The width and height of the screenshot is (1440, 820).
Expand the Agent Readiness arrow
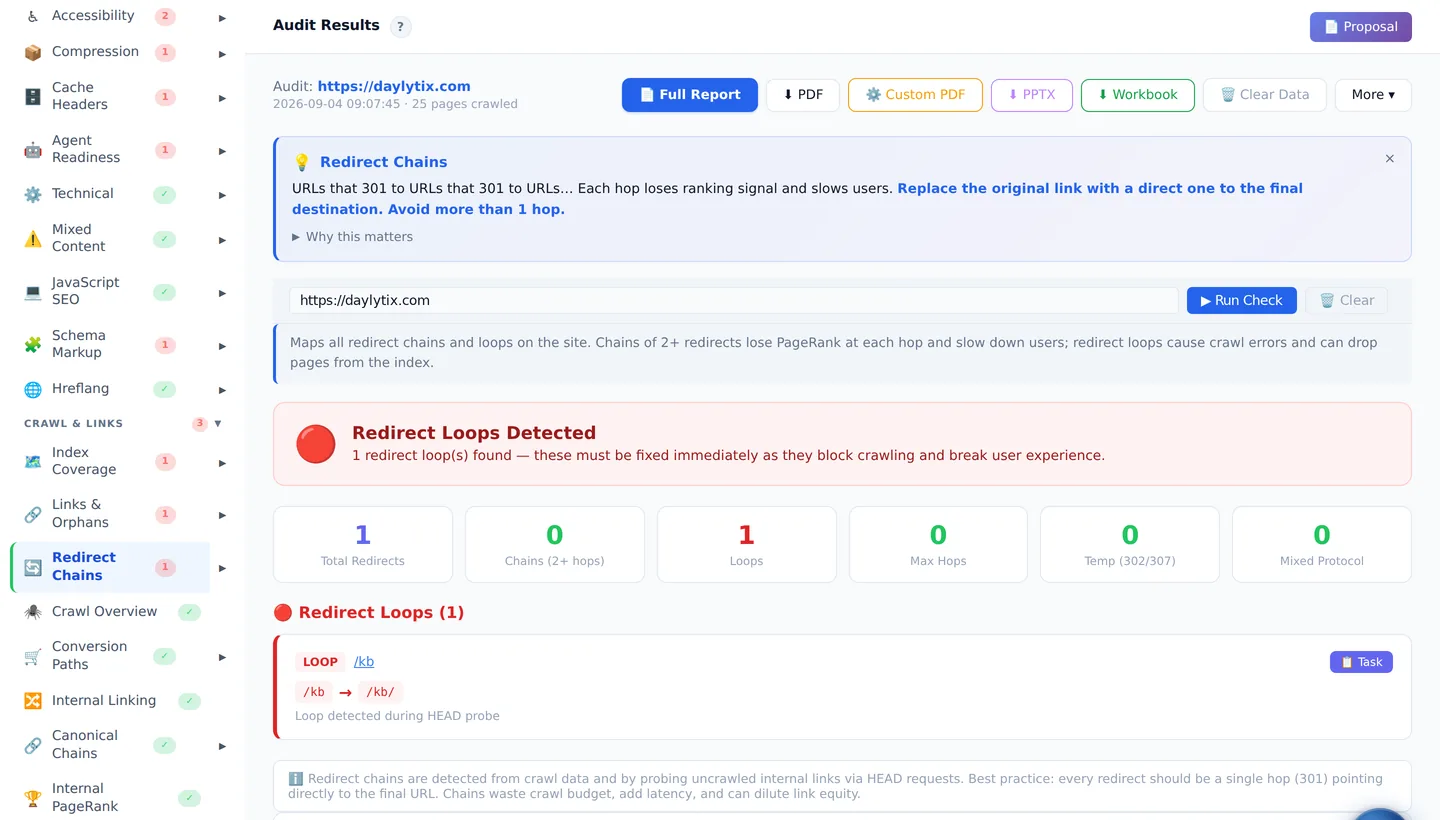pyautogui.click(x=222, y=151)
